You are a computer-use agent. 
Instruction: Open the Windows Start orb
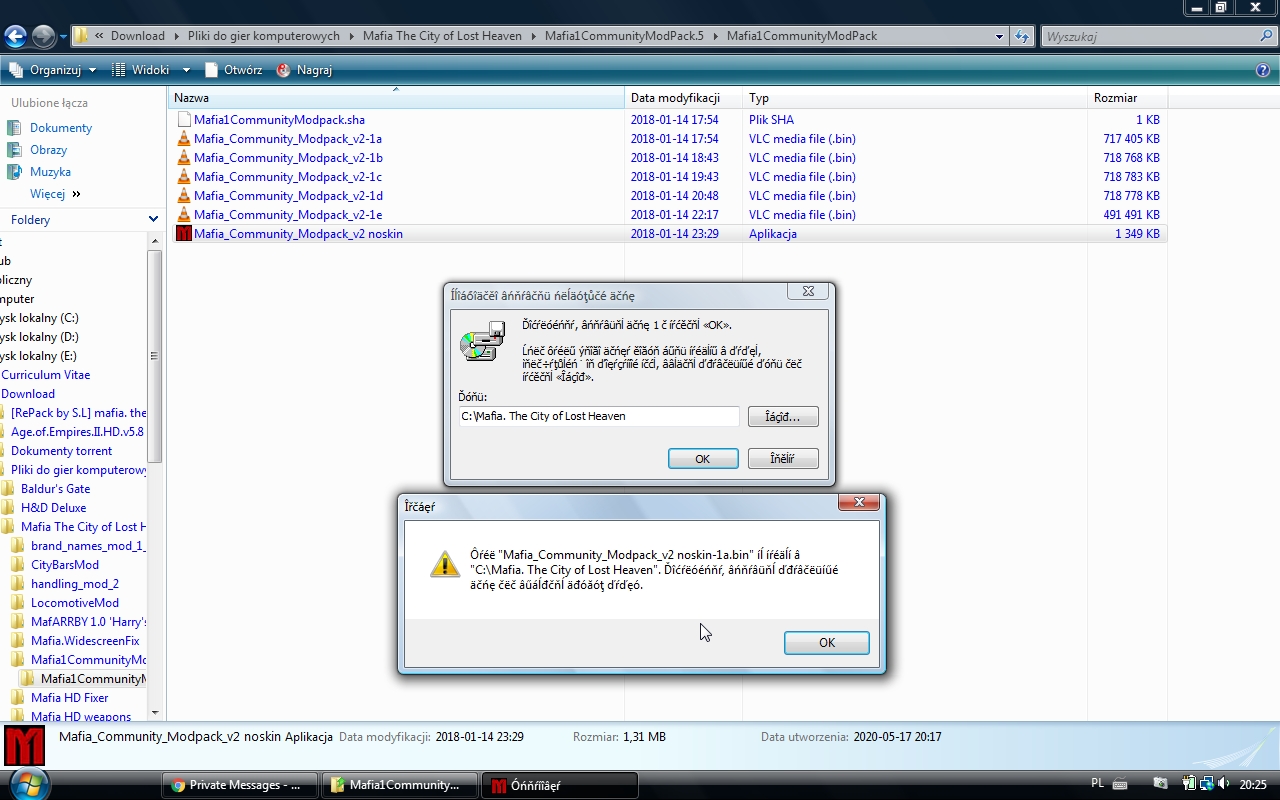tap(28, 783)
